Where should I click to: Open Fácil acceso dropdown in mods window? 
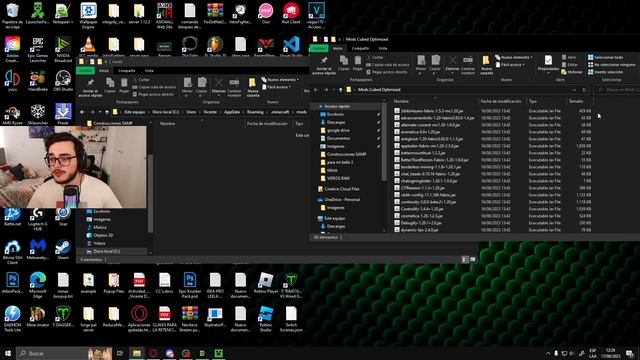point(277,87)
